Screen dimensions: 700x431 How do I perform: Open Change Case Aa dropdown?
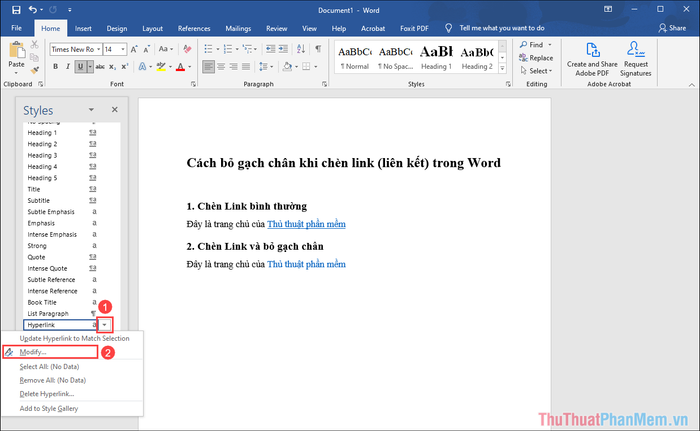tap(166, 49)
